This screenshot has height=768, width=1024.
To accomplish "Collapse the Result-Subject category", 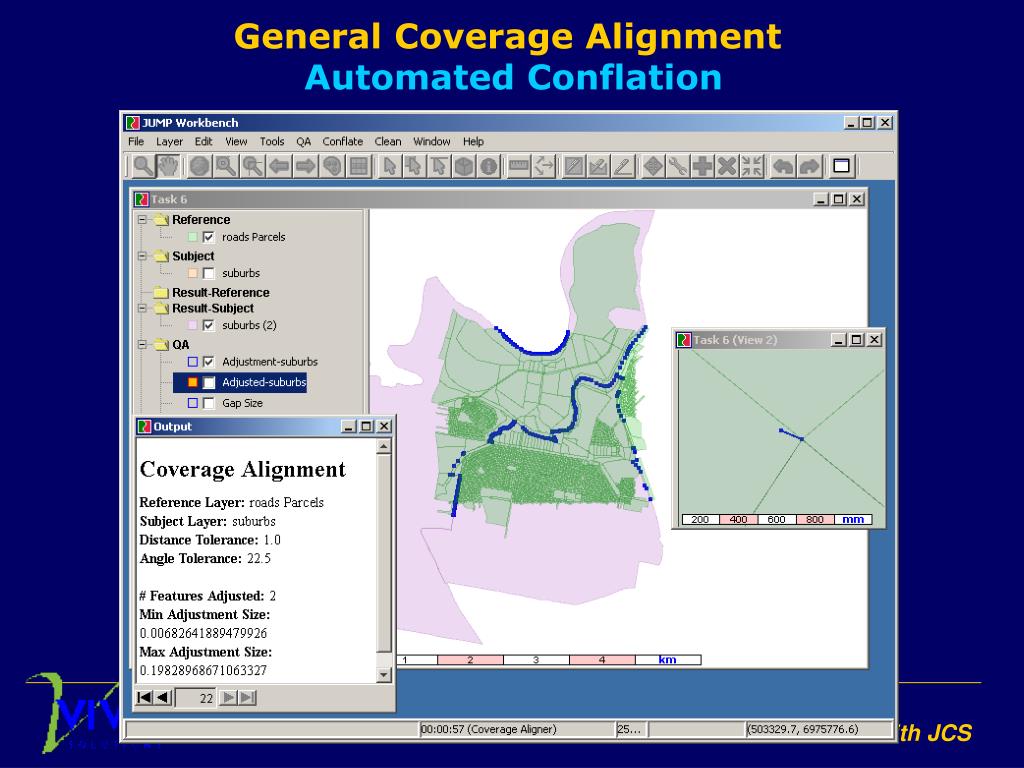I will pos(142,308).
